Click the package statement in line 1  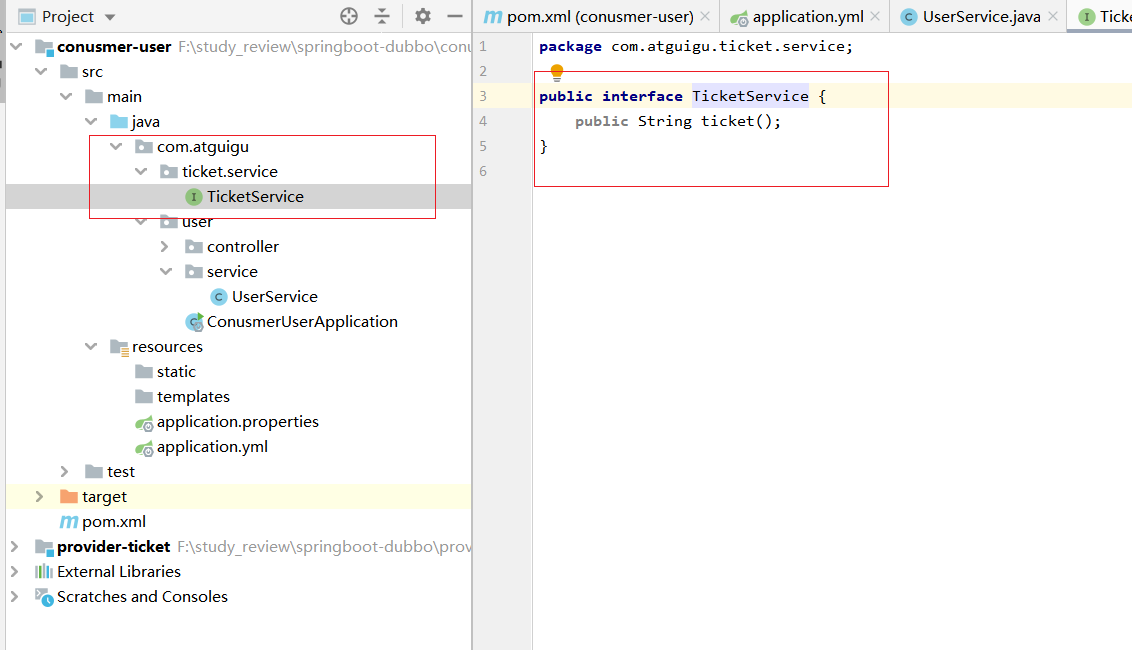(x=695, y=46)
